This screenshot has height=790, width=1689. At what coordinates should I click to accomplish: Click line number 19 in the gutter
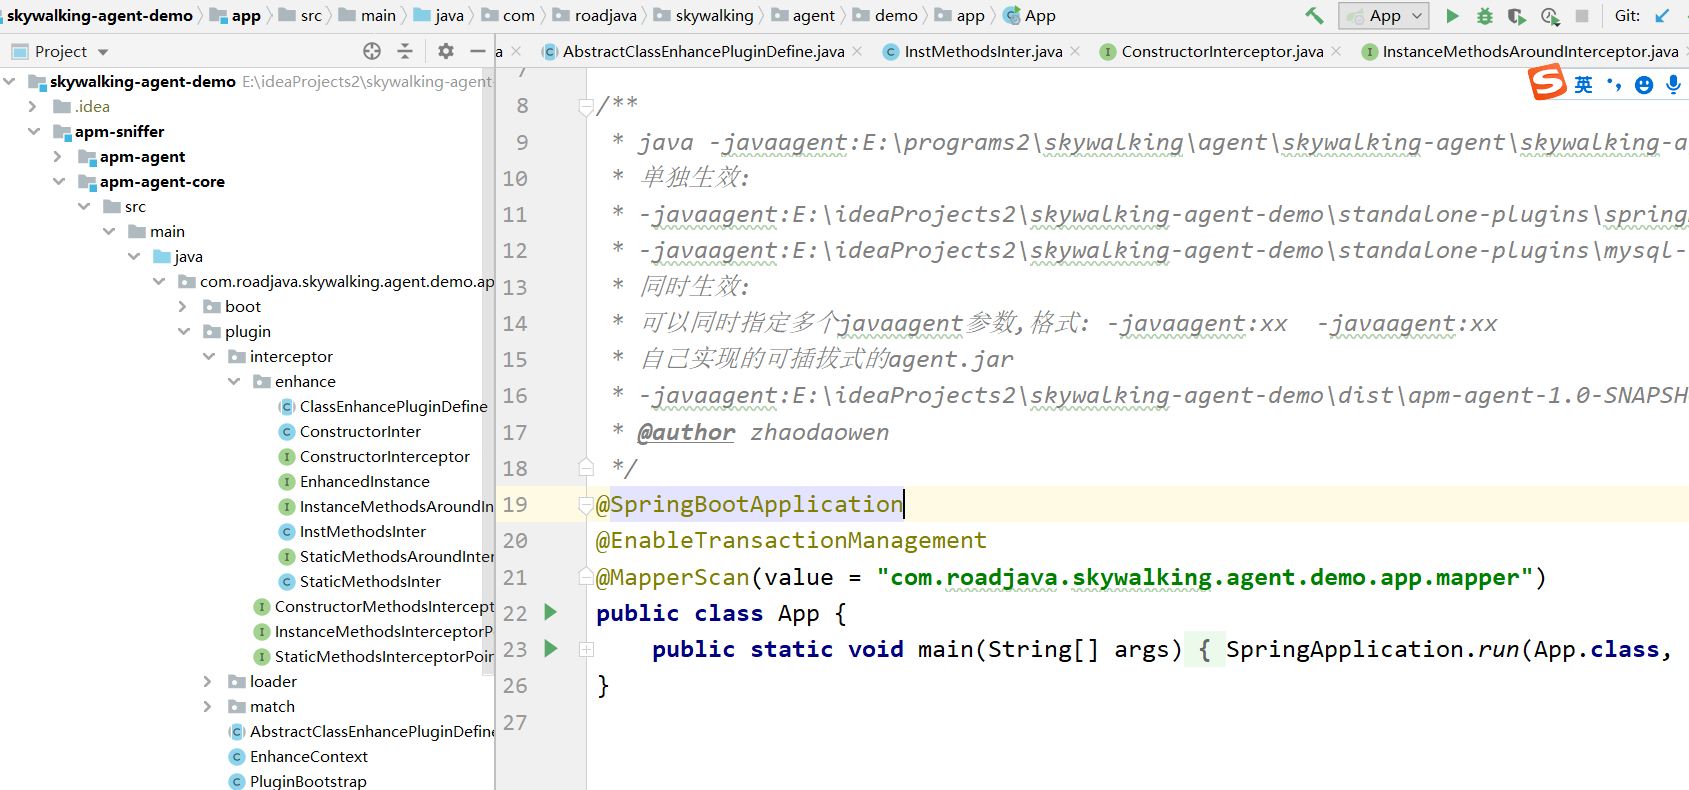click(x=514, y=505)
